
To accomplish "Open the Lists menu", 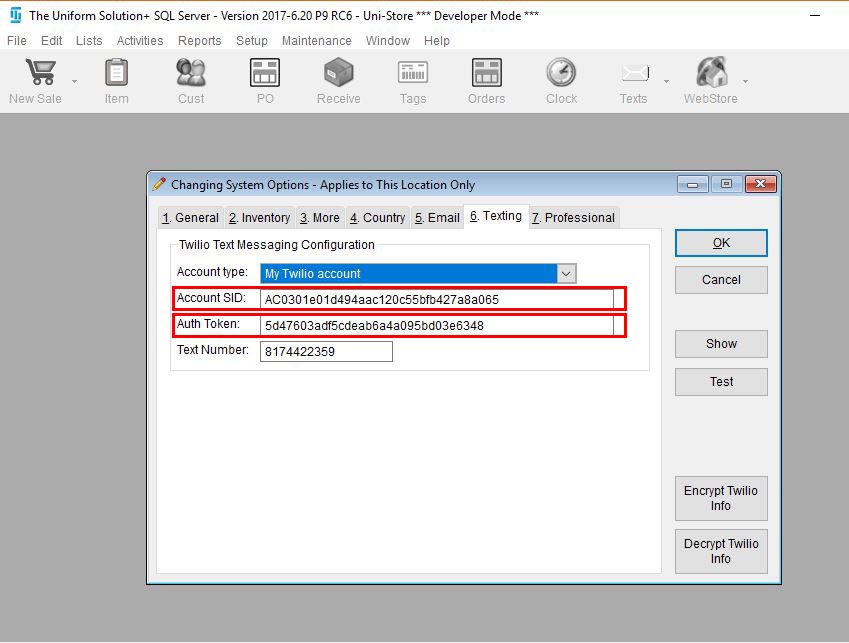I will coord(89,41).
